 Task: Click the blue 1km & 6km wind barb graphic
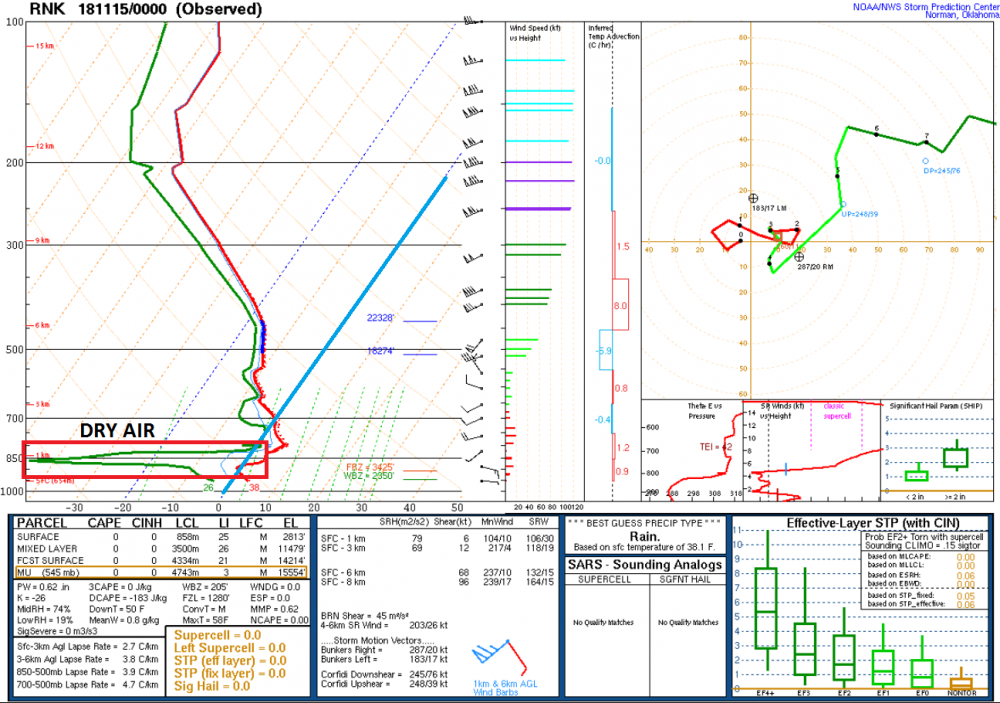[500, 657]
